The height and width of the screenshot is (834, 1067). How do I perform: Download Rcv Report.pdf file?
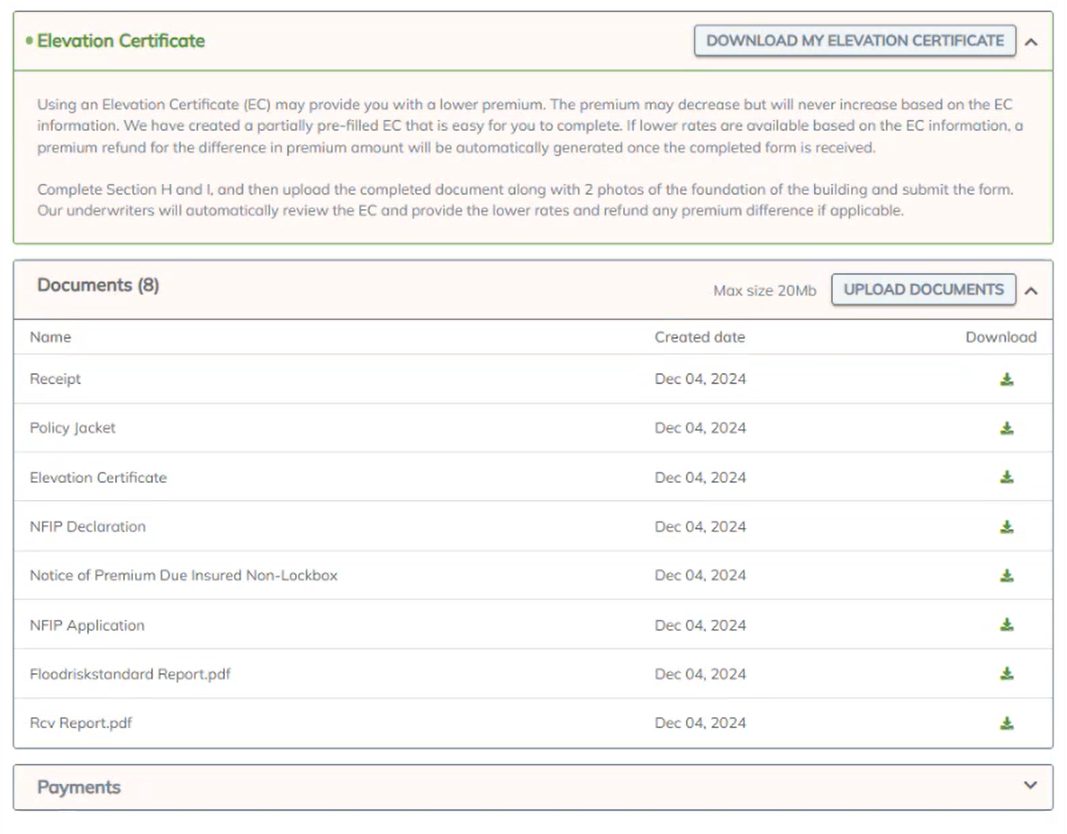click(1006, 723)
